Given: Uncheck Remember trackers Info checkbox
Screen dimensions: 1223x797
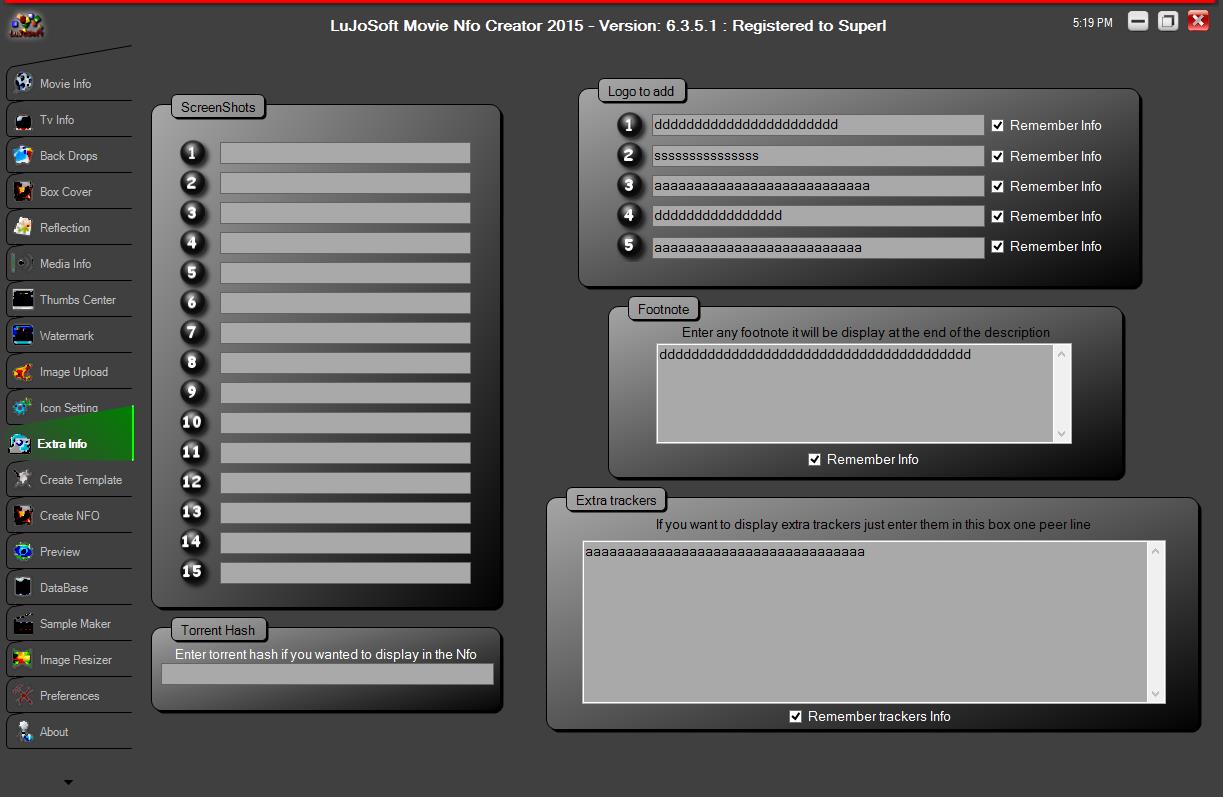Looking at the screenshot, I should (796, 716).
